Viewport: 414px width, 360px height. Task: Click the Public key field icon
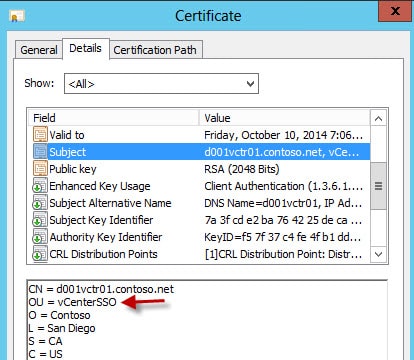tap(40, 169)
